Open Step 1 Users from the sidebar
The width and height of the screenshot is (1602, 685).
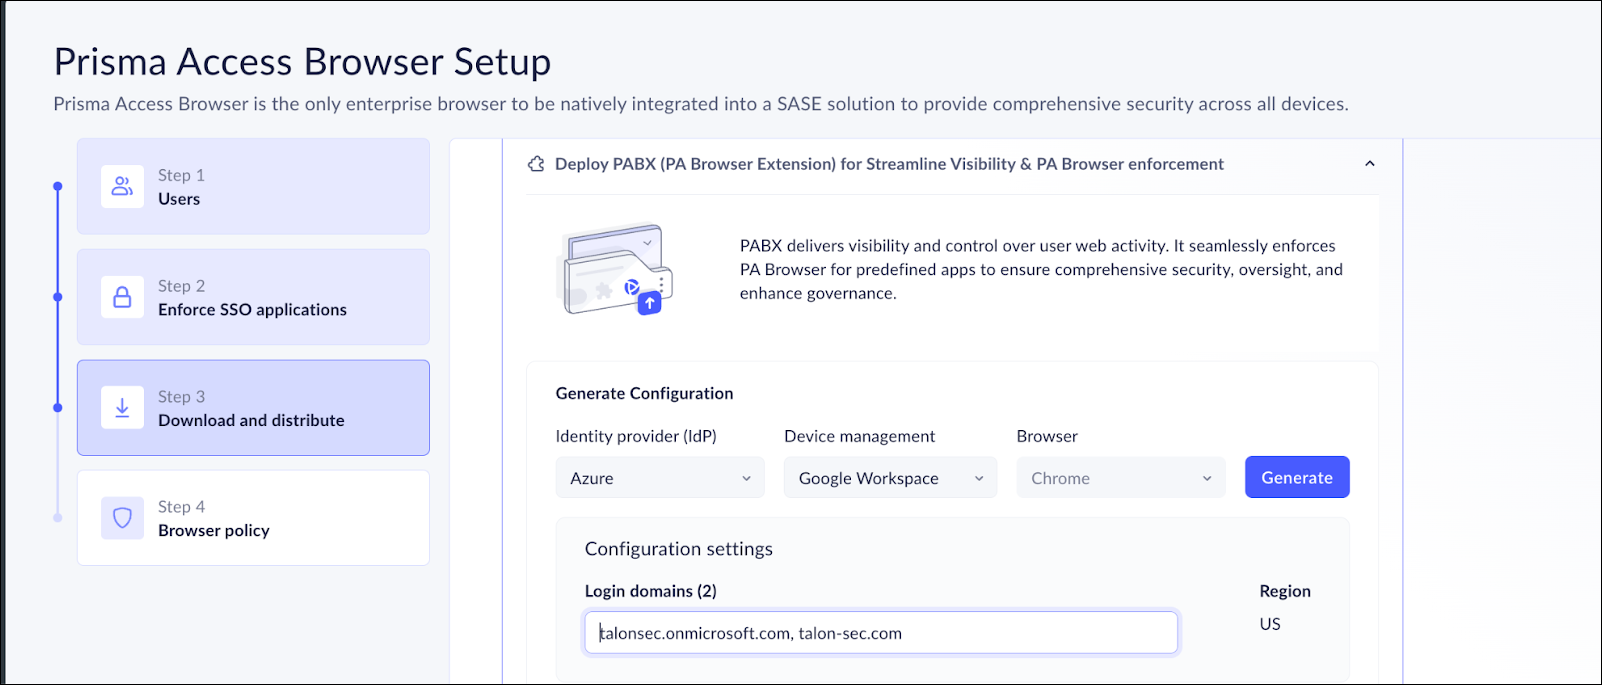click(x=253, y=186)
